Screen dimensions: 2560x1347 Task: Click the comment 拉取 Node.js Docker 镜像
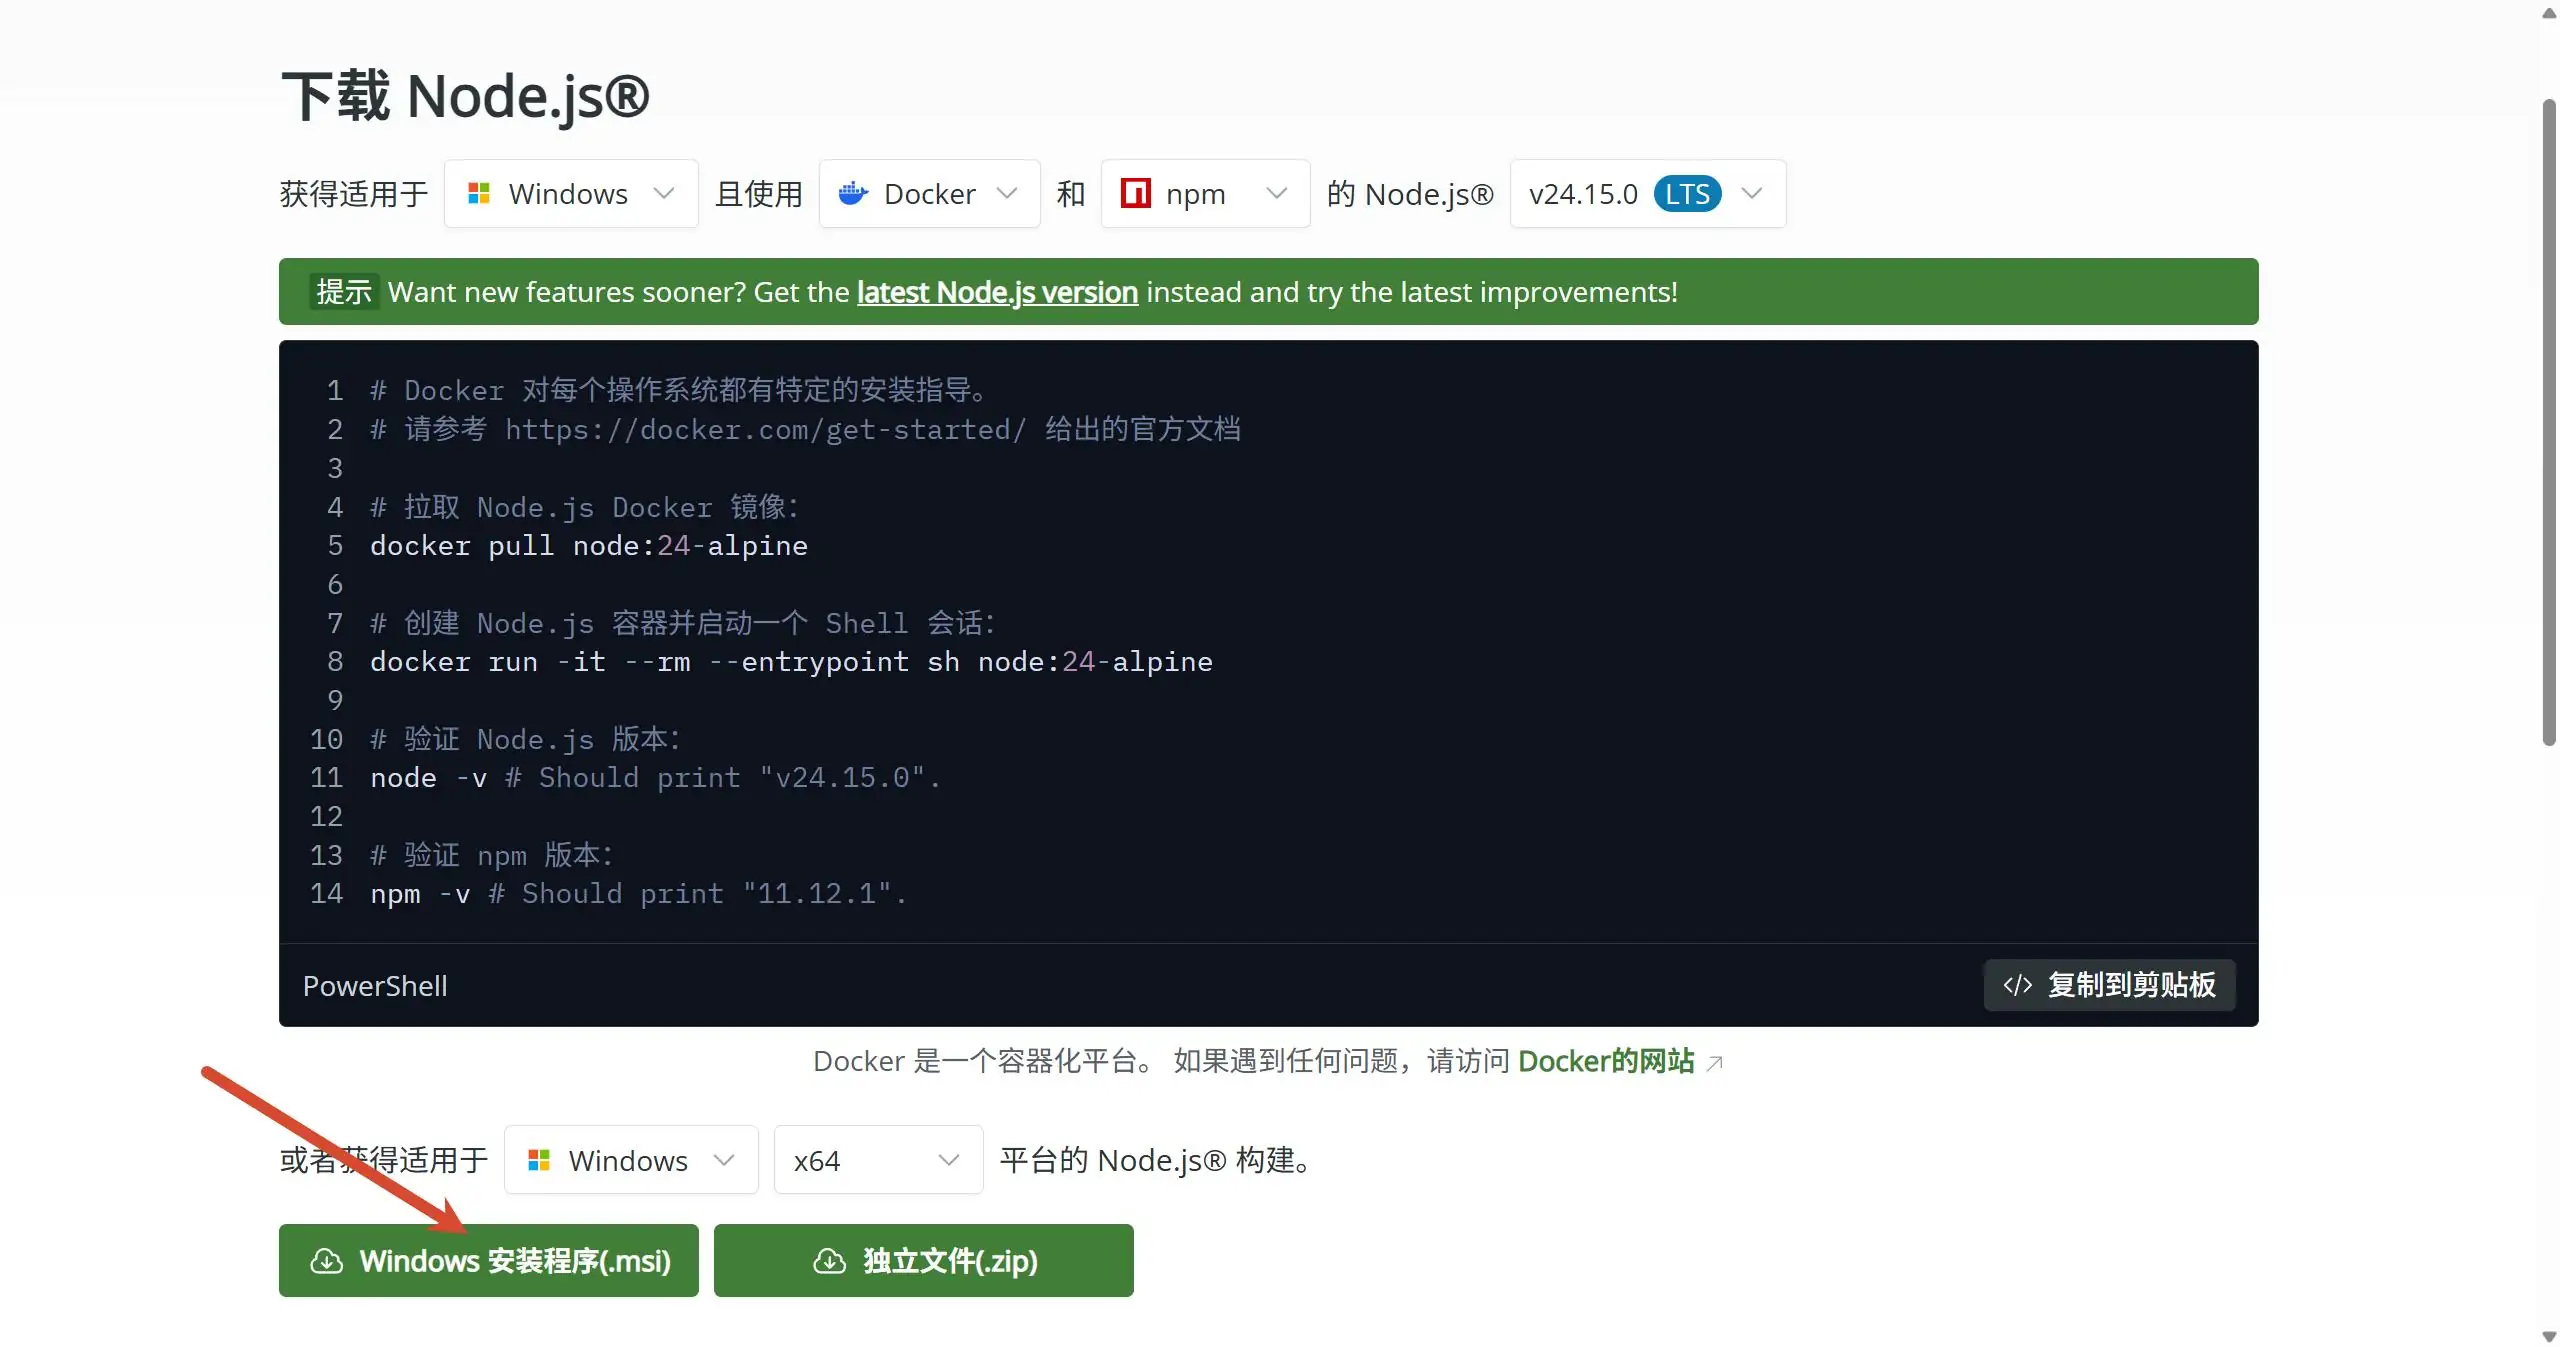click(584, 507)
